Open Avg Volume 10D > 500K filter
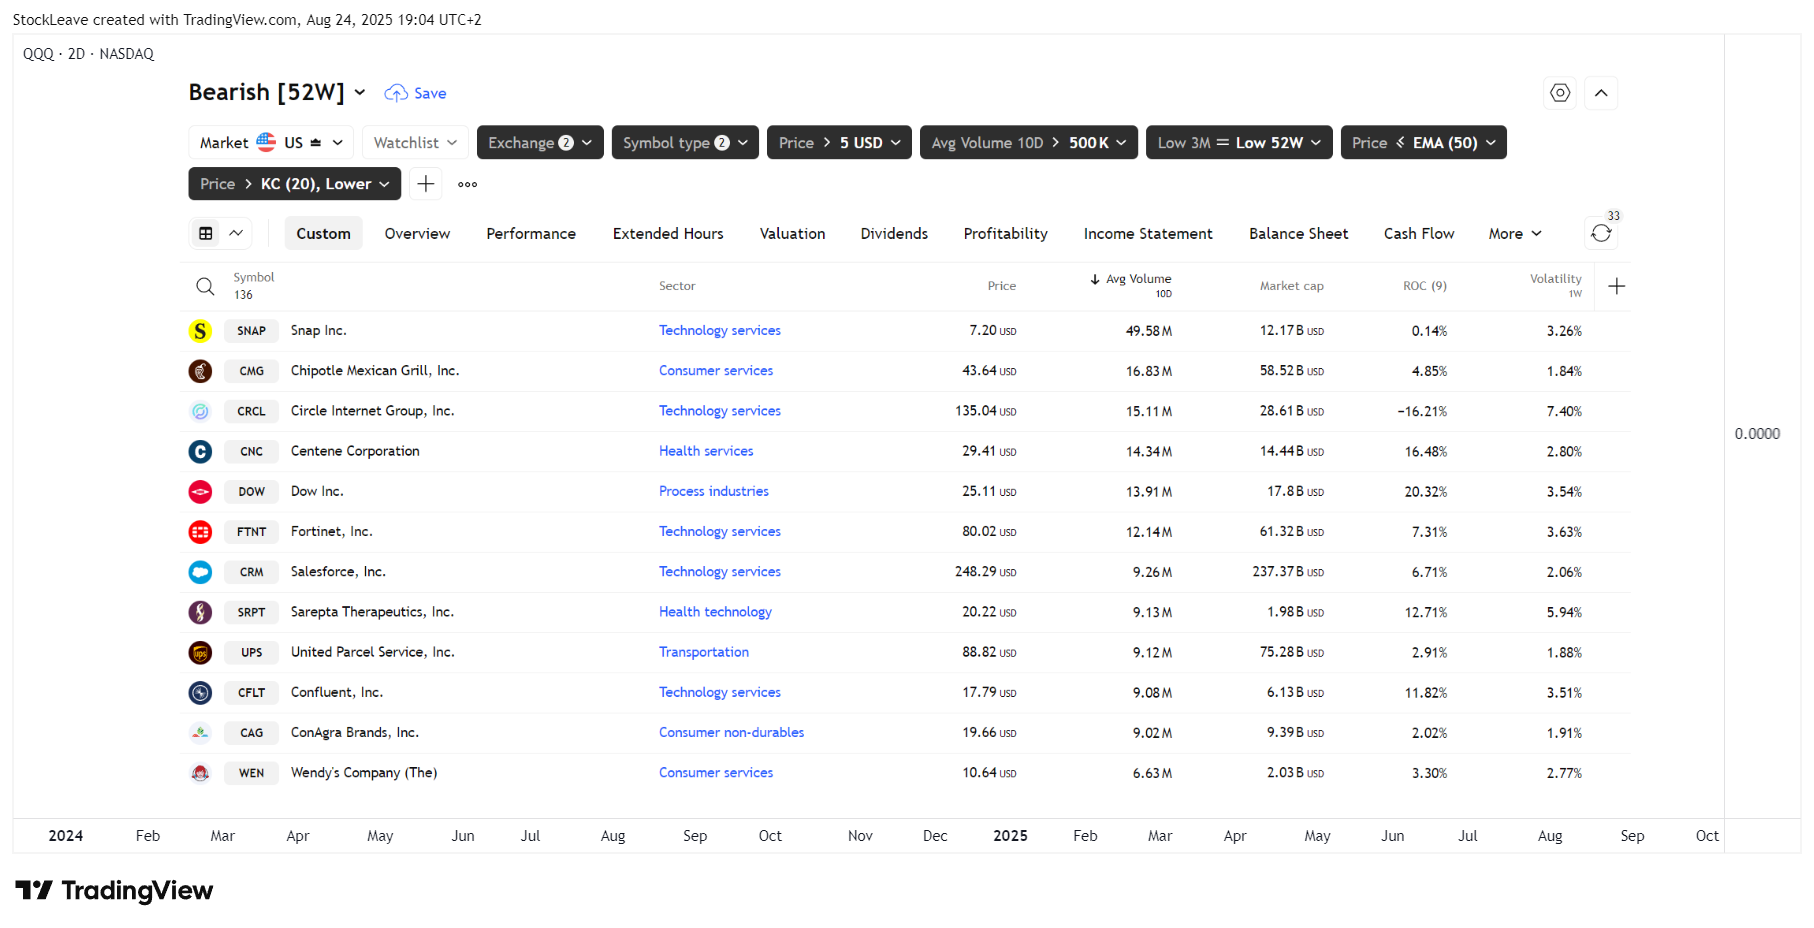The width and height of the screenshot is (1814, 928). point(1029,143)
